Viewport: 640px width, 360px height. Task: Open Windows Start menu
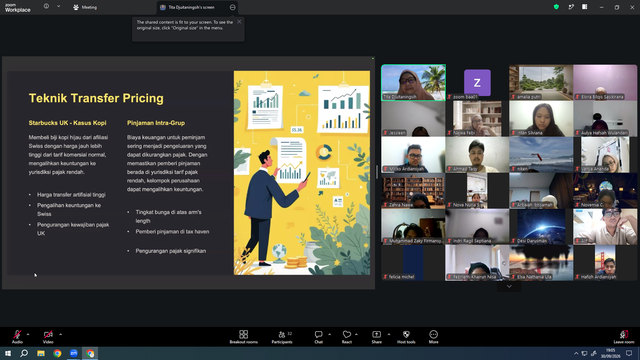pyautogui.click(x=8, y=353)
